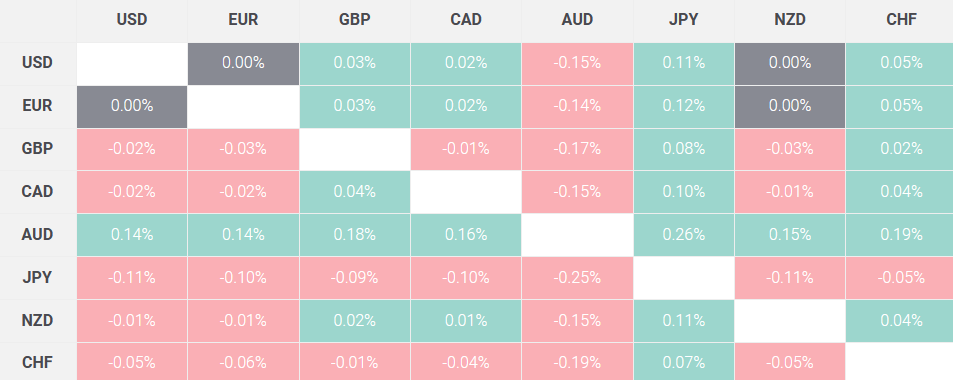Screen dimensions: 953x380
Task: Select the EUR versus JPY 0.12% cell
Action: [x=684, y=106]
